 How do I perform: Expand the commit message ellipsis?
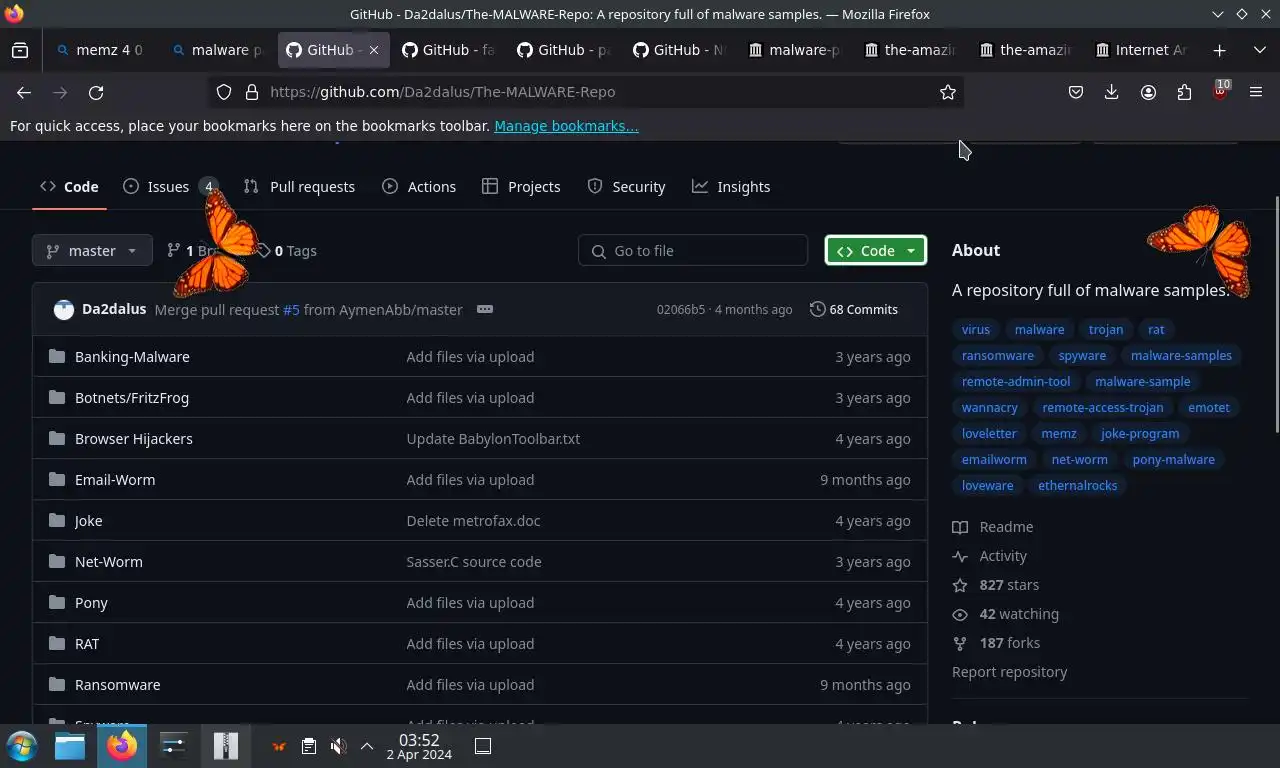(485, 309)
